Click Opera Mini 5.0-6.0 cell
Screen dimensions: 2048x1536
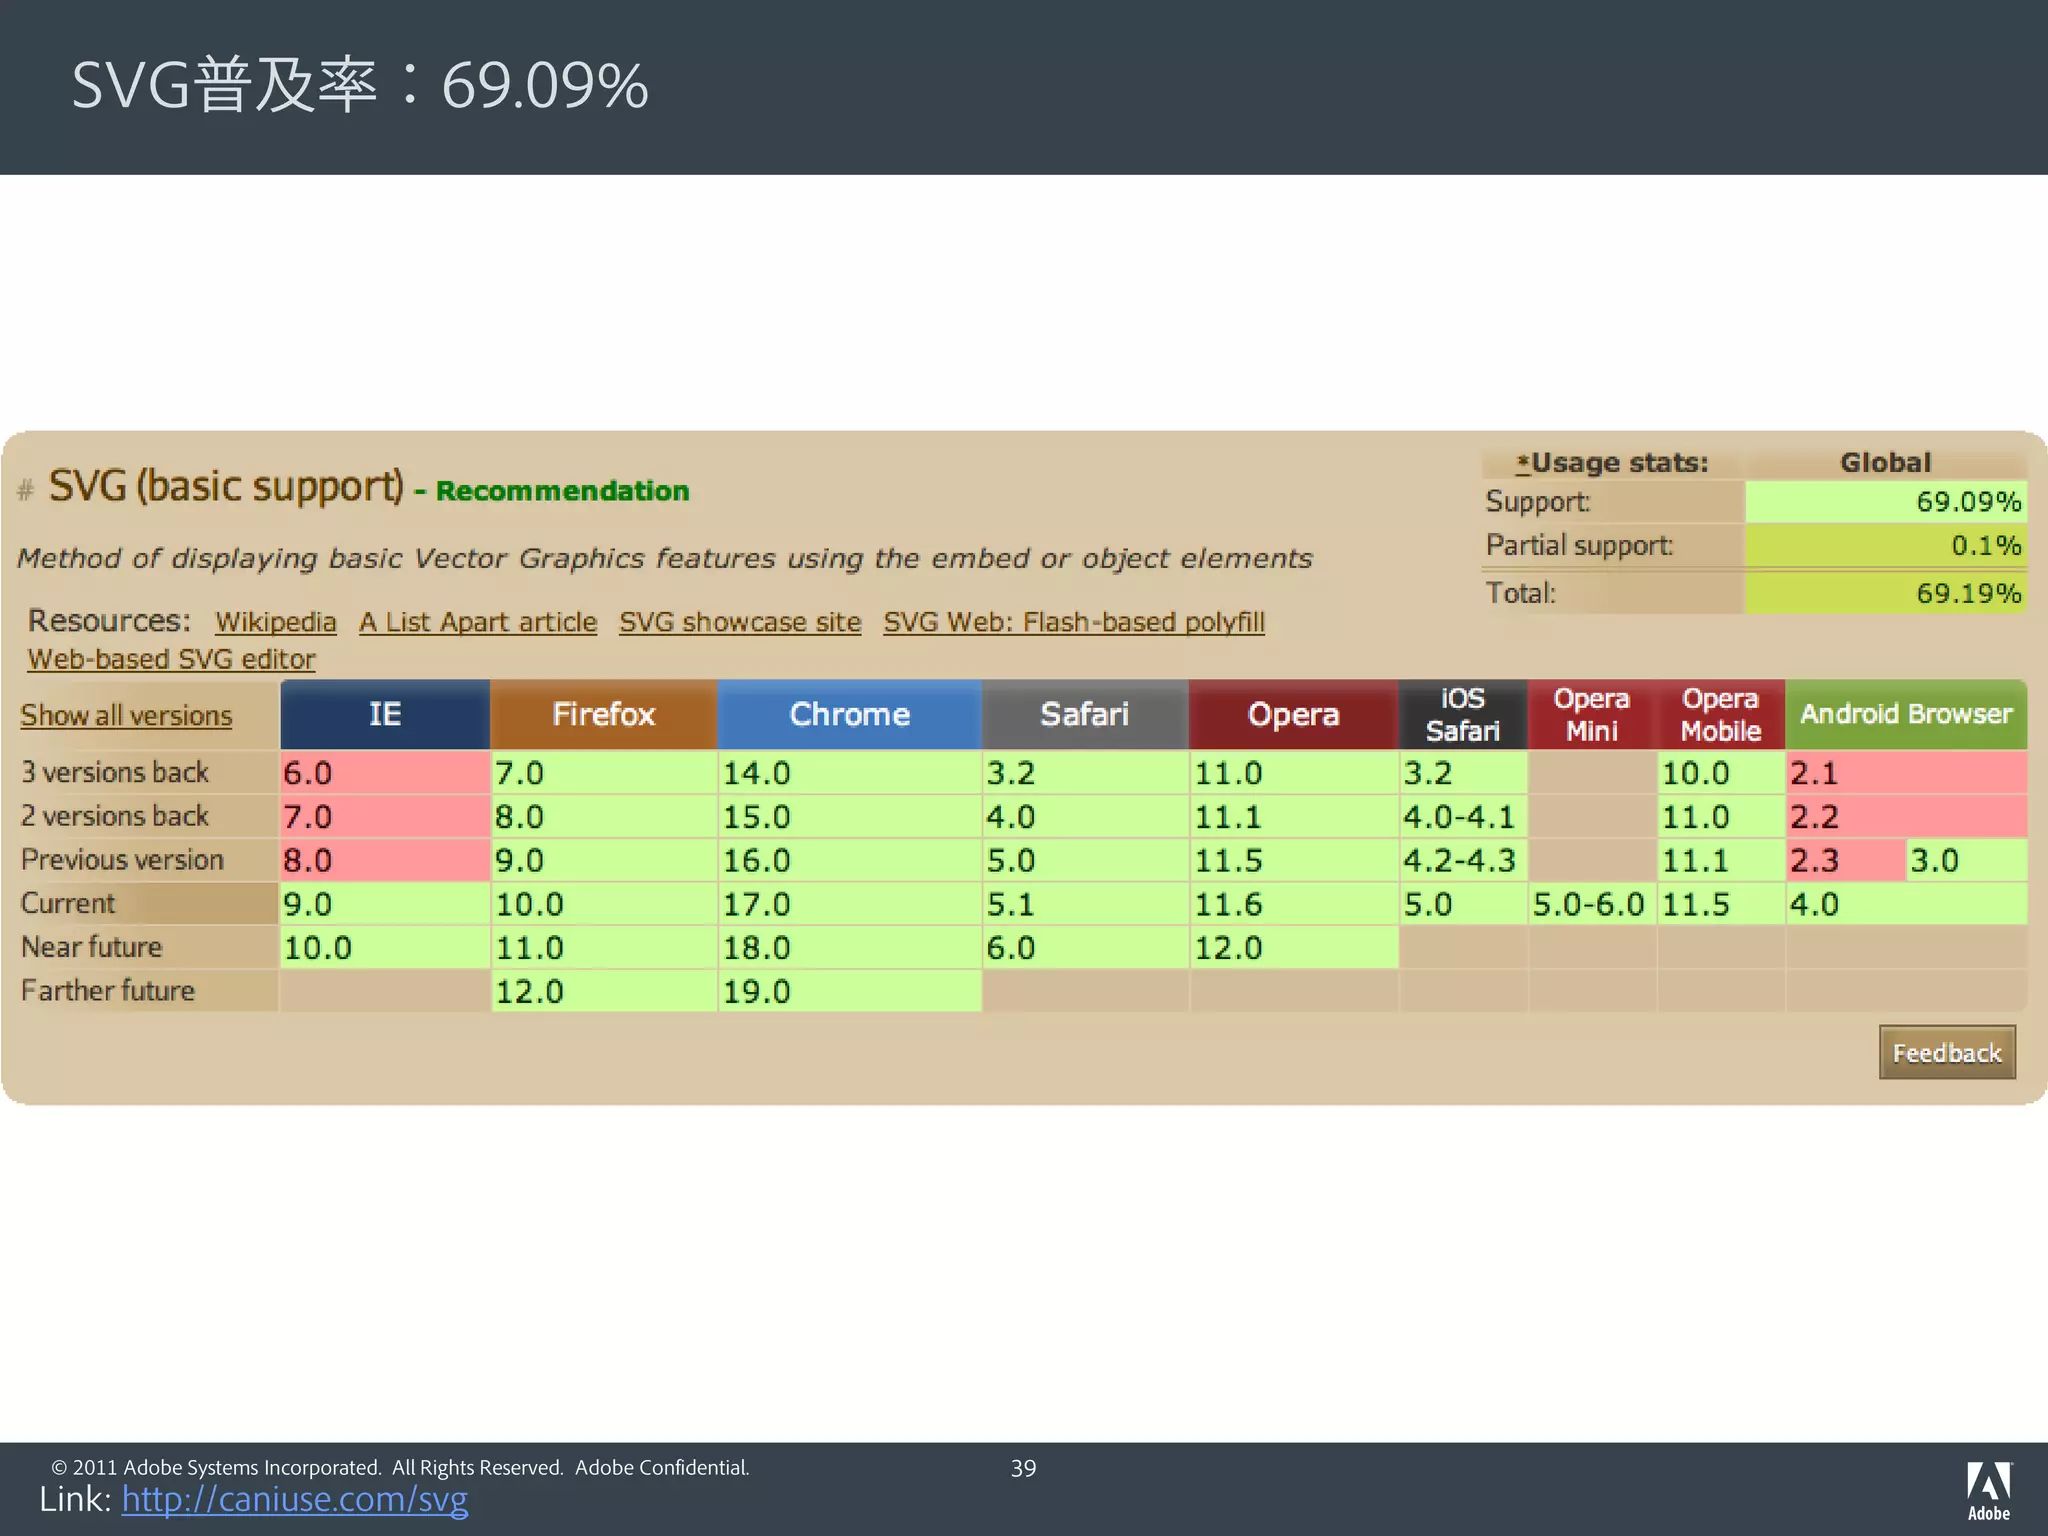1592,904
